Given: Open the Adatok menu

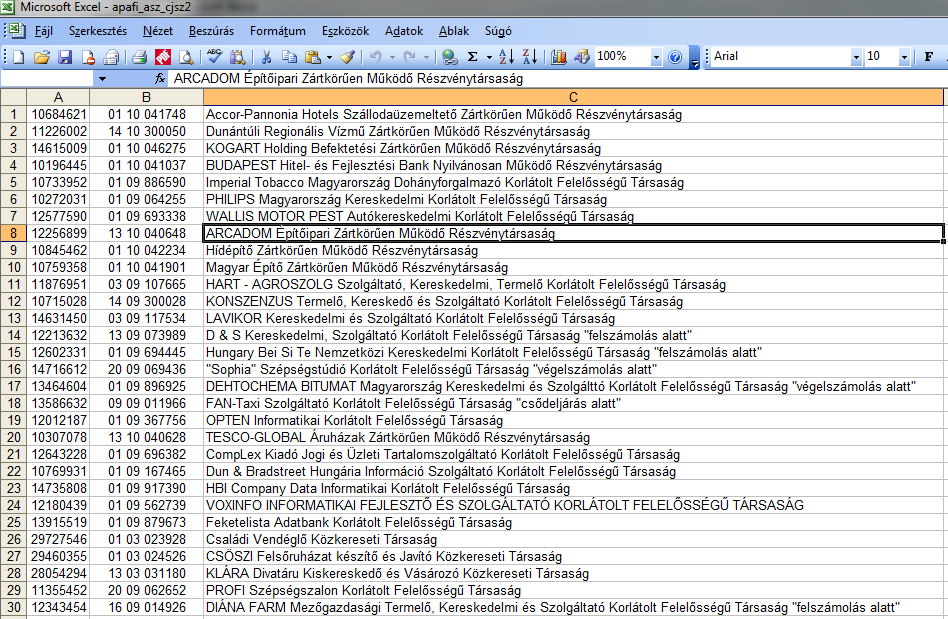Looking at the screenshot, I should 404,31.
